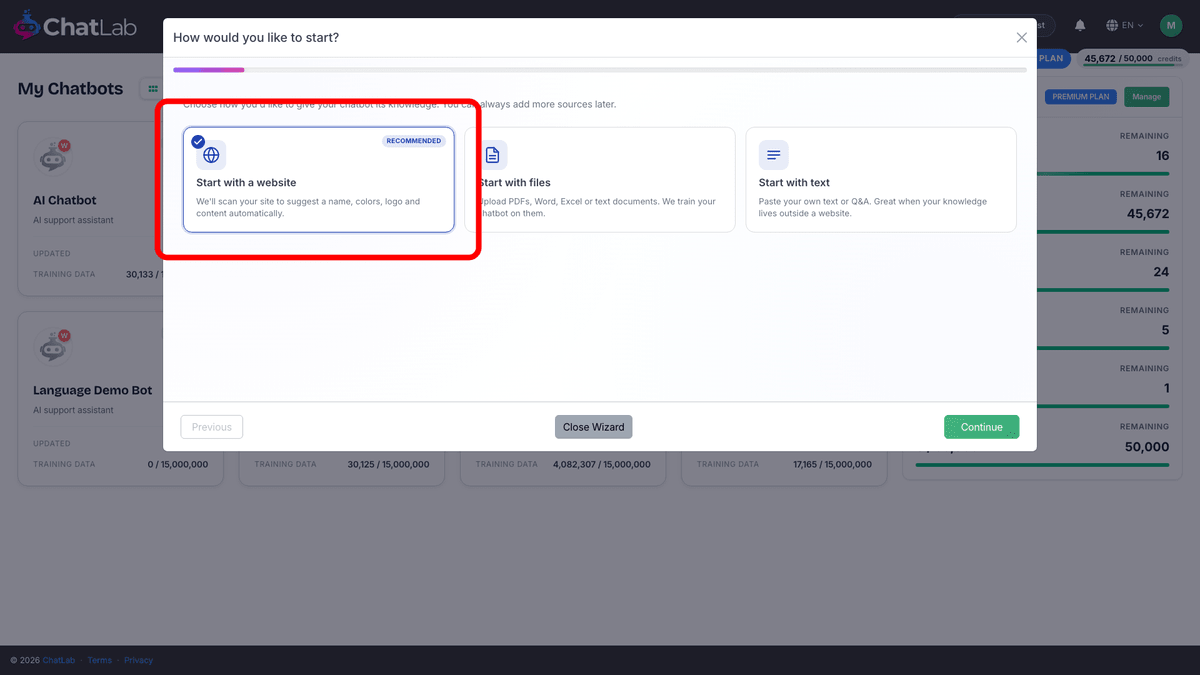Click the wizard progress bar
Screen dimensions: 1200x675
[x=600, y=70]
